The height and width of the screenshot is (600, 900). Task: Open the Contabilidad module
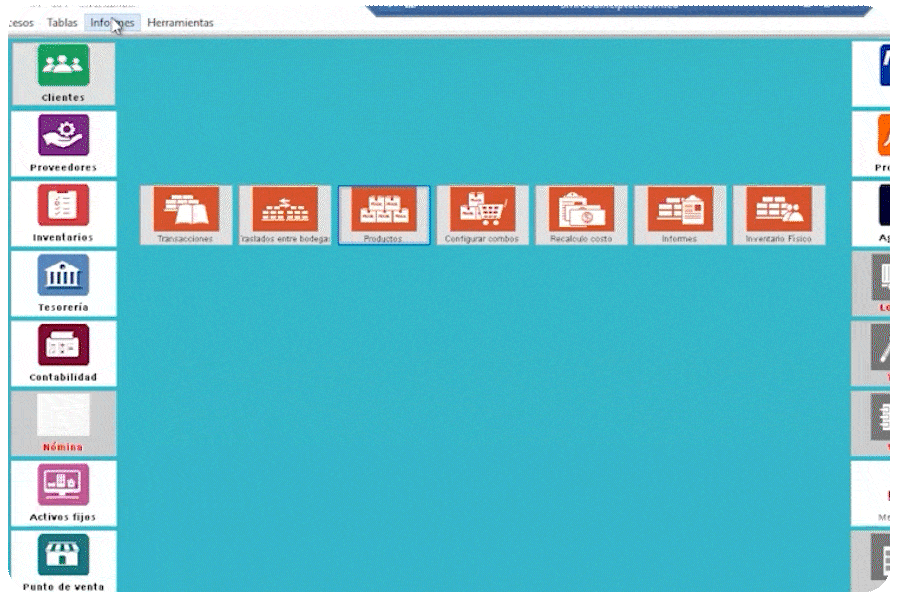click(63, 354)
